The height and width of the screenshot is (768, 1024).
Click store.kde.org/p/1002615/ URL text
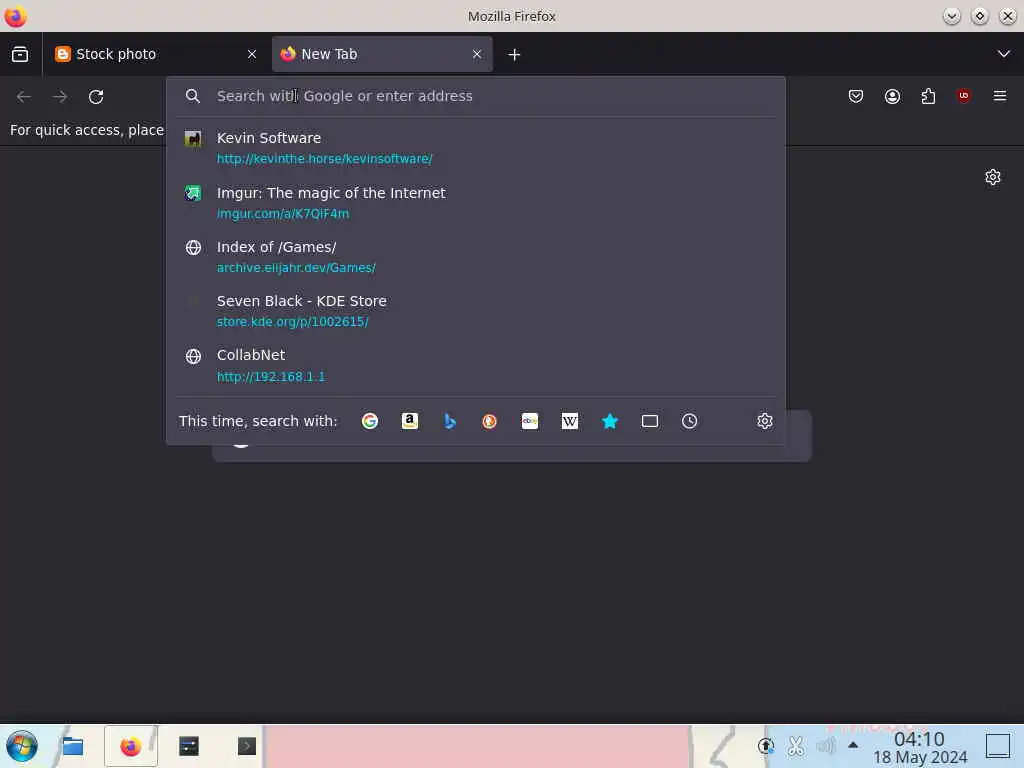coord(293,322)
